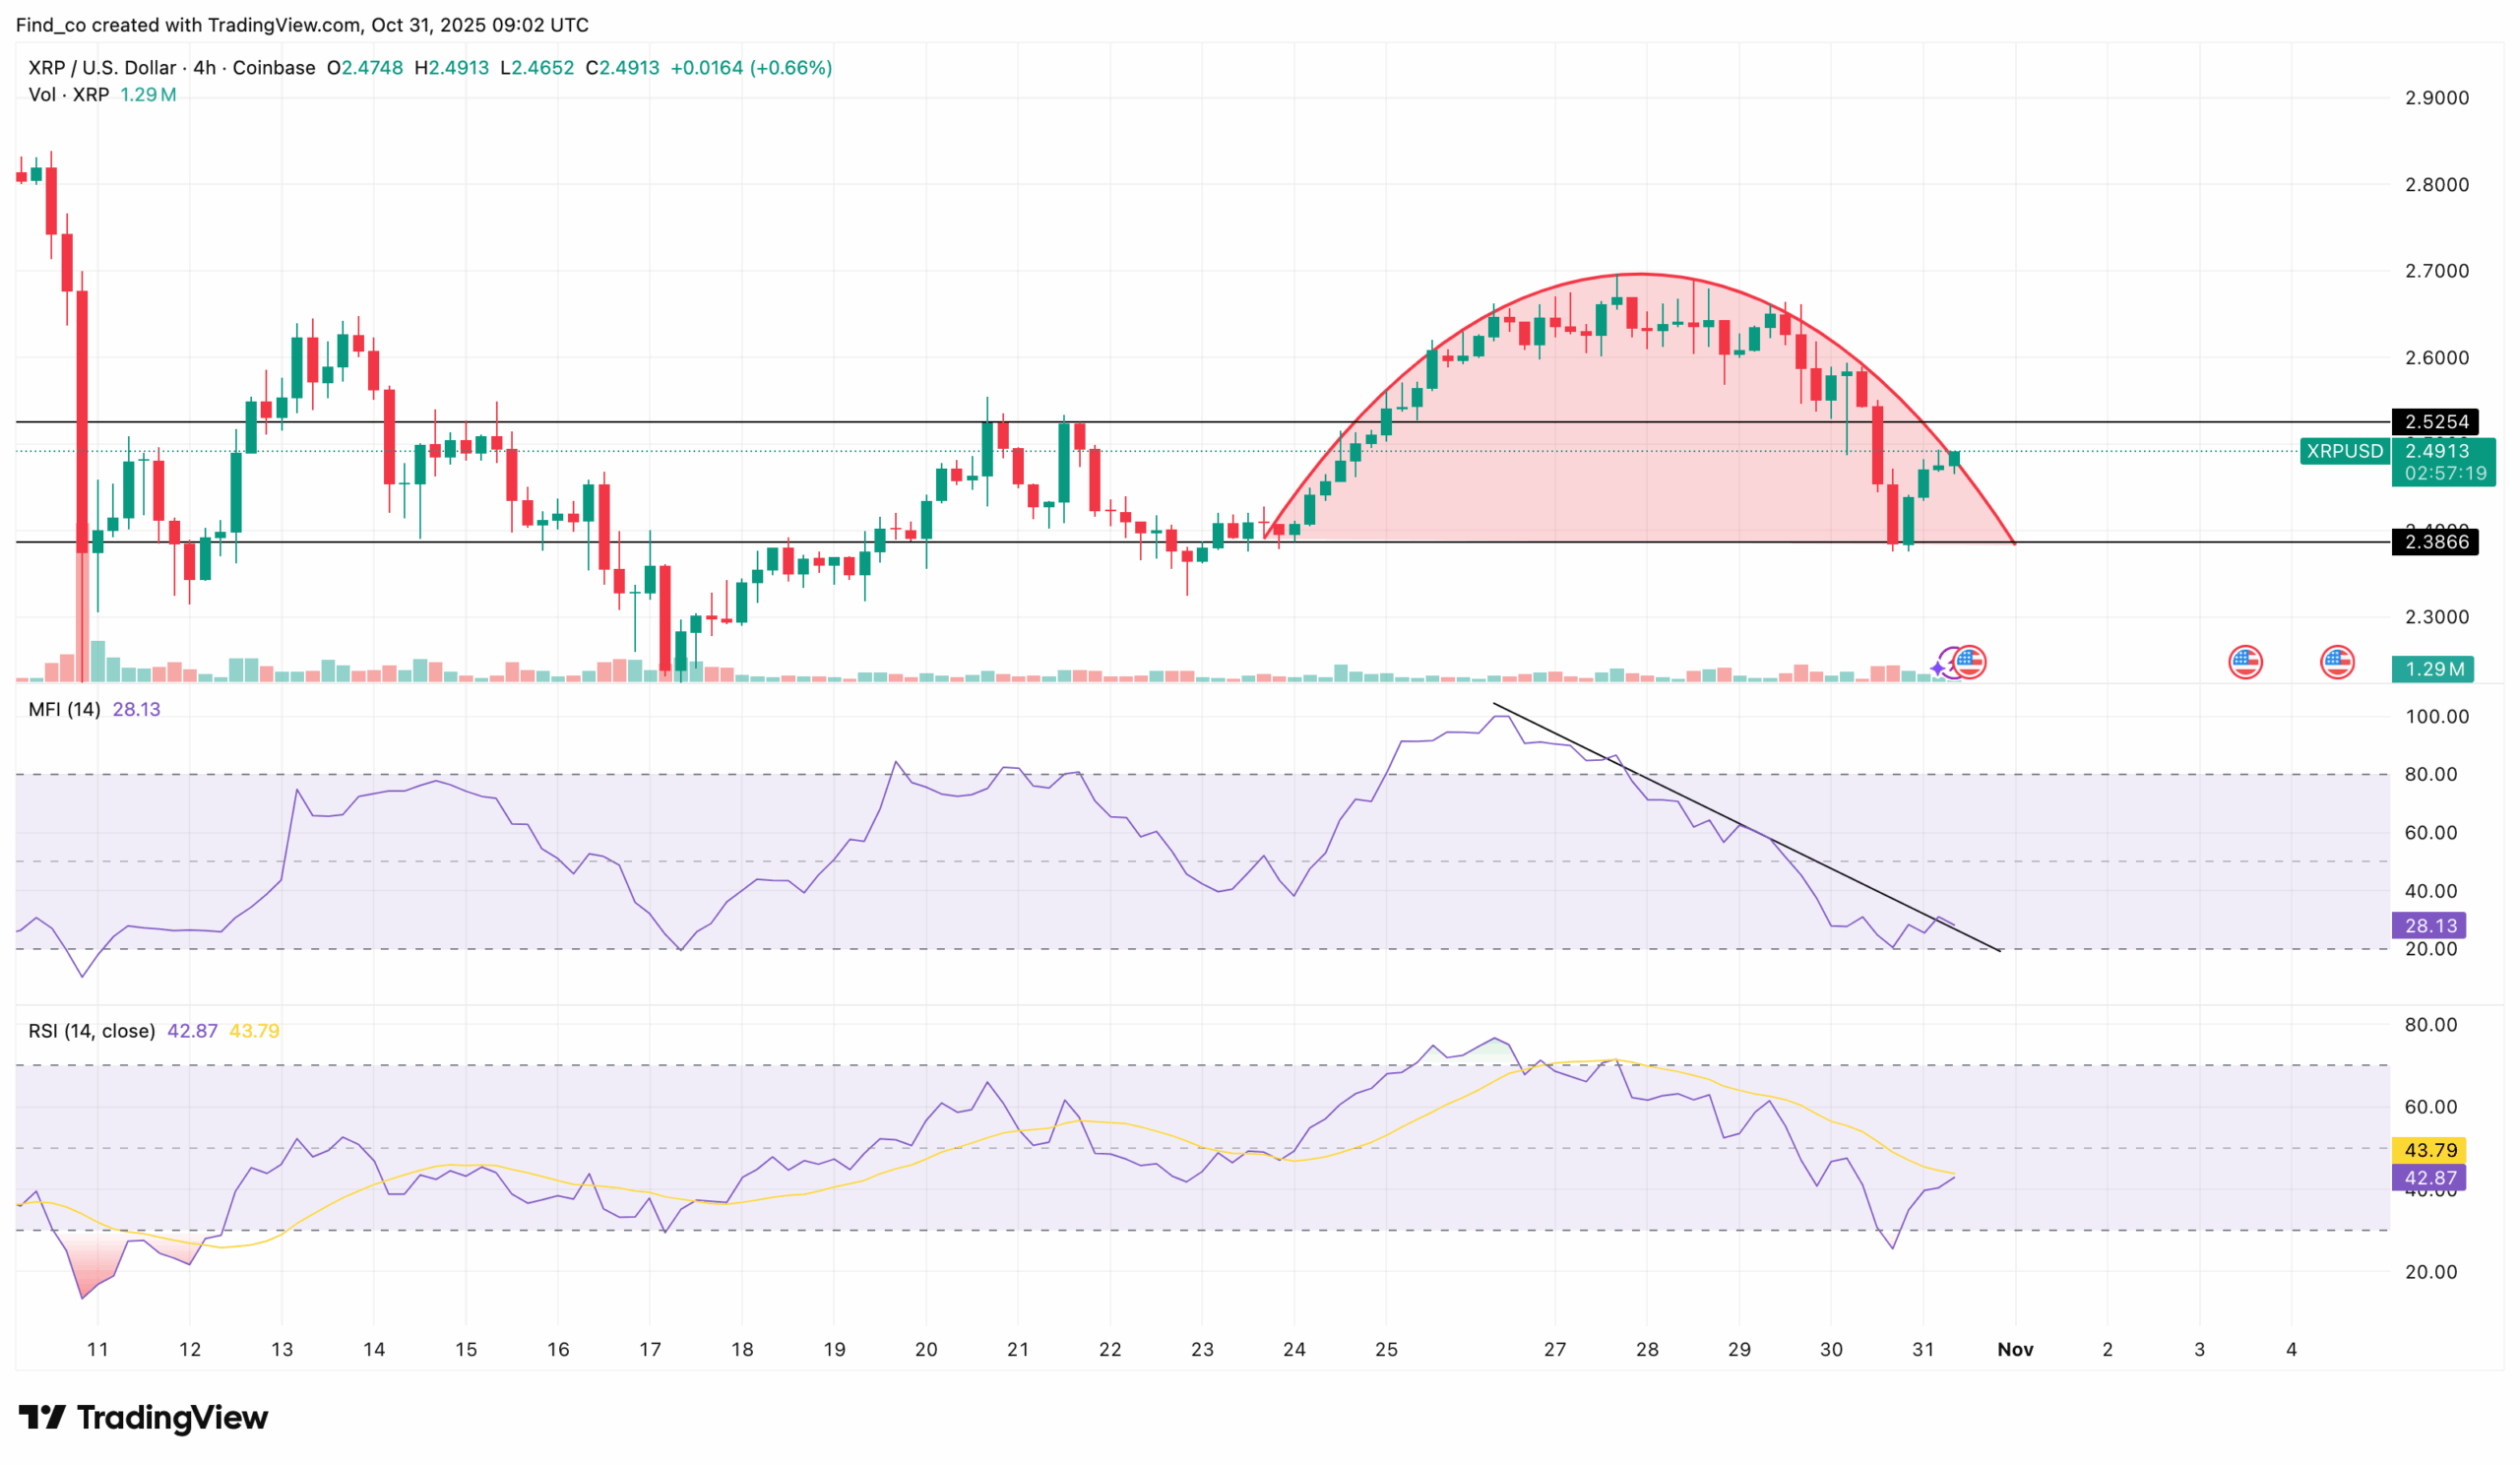This screenshot has width=2520, height=1465.
Task: Select the US flag event marker under Nov 2
Action: pyautogui.click(x=2247, y=663)
